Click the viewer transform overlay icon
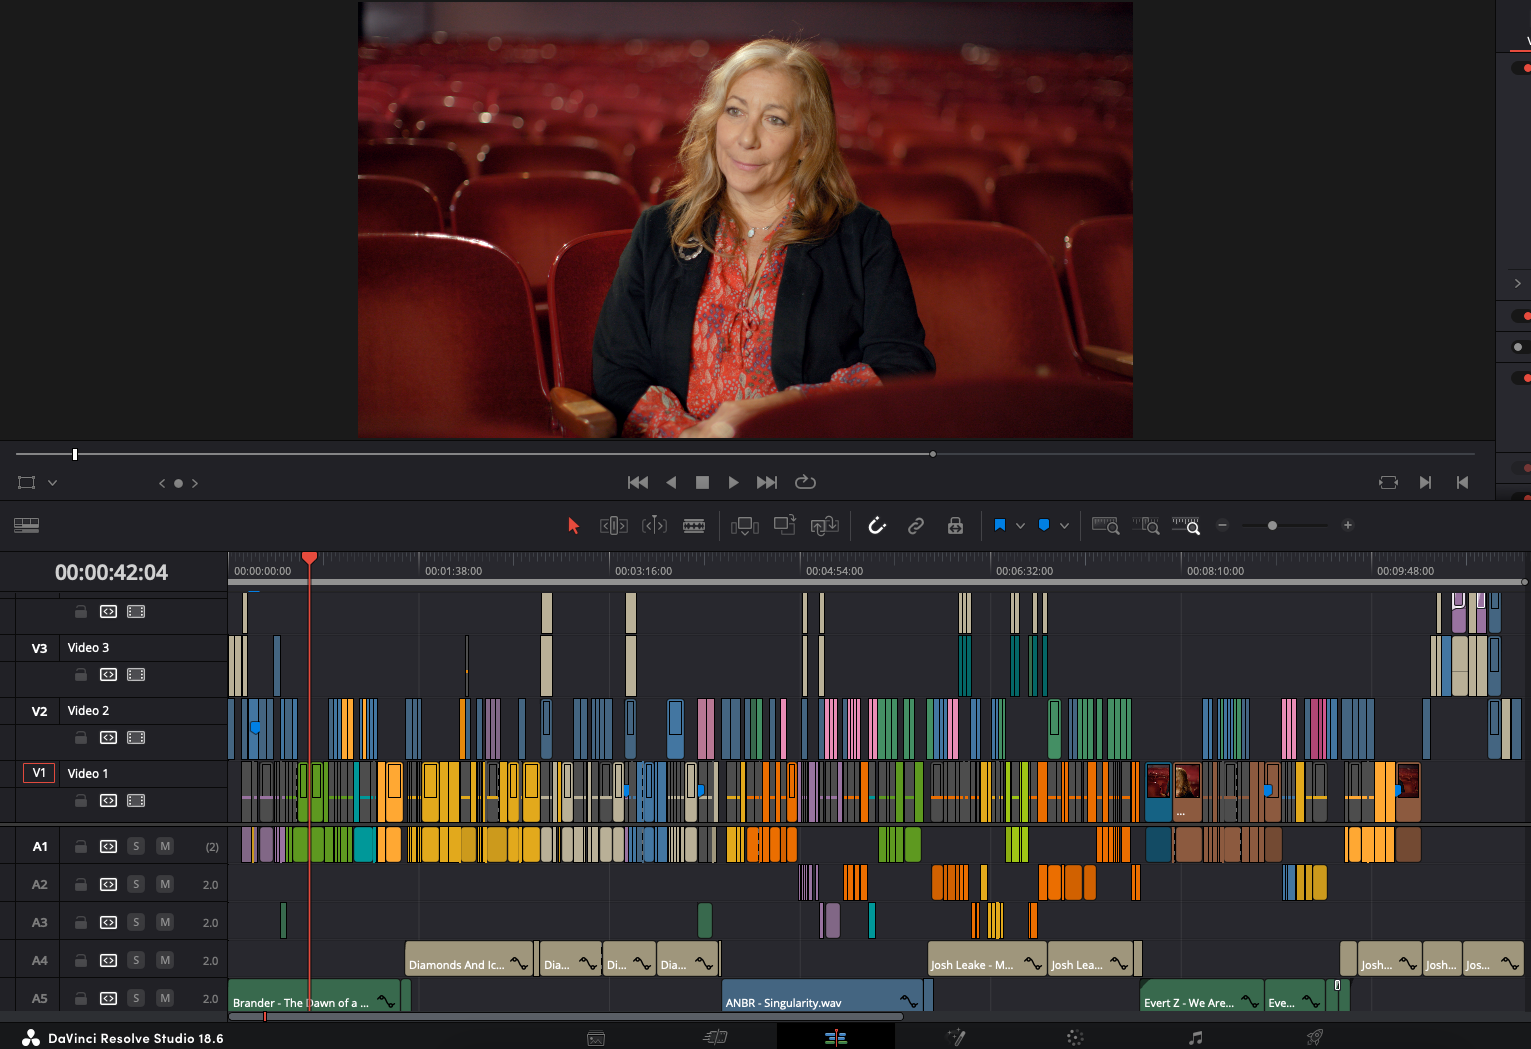 (x=27, y=482)
